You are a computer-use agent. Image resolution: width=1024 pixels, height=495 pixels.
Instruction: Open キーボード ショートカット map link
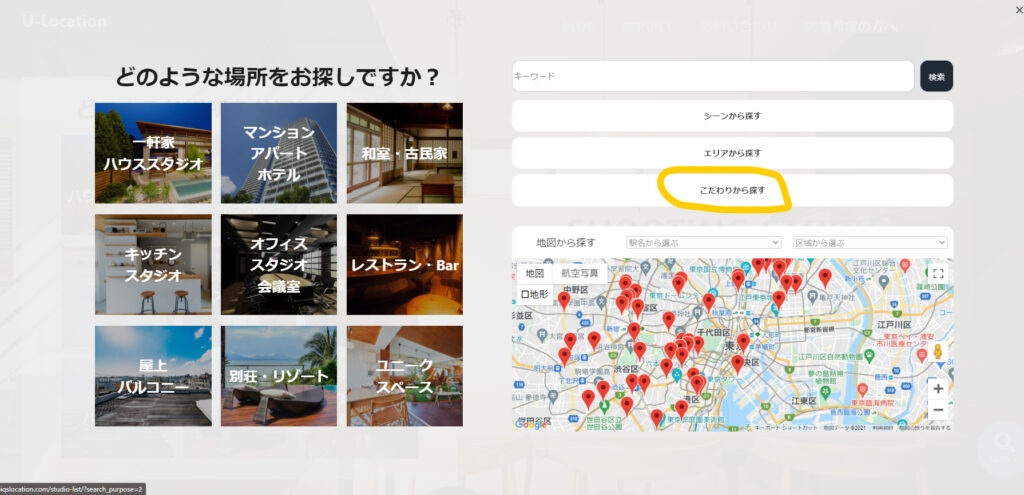tap(786, 428)
